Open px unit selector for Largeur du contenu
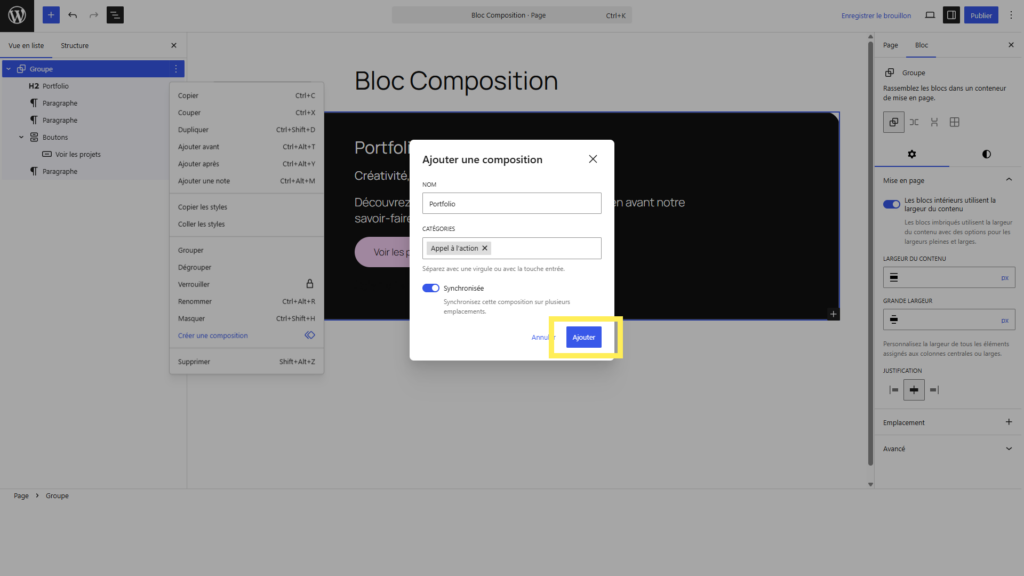 click(1004, 278)
